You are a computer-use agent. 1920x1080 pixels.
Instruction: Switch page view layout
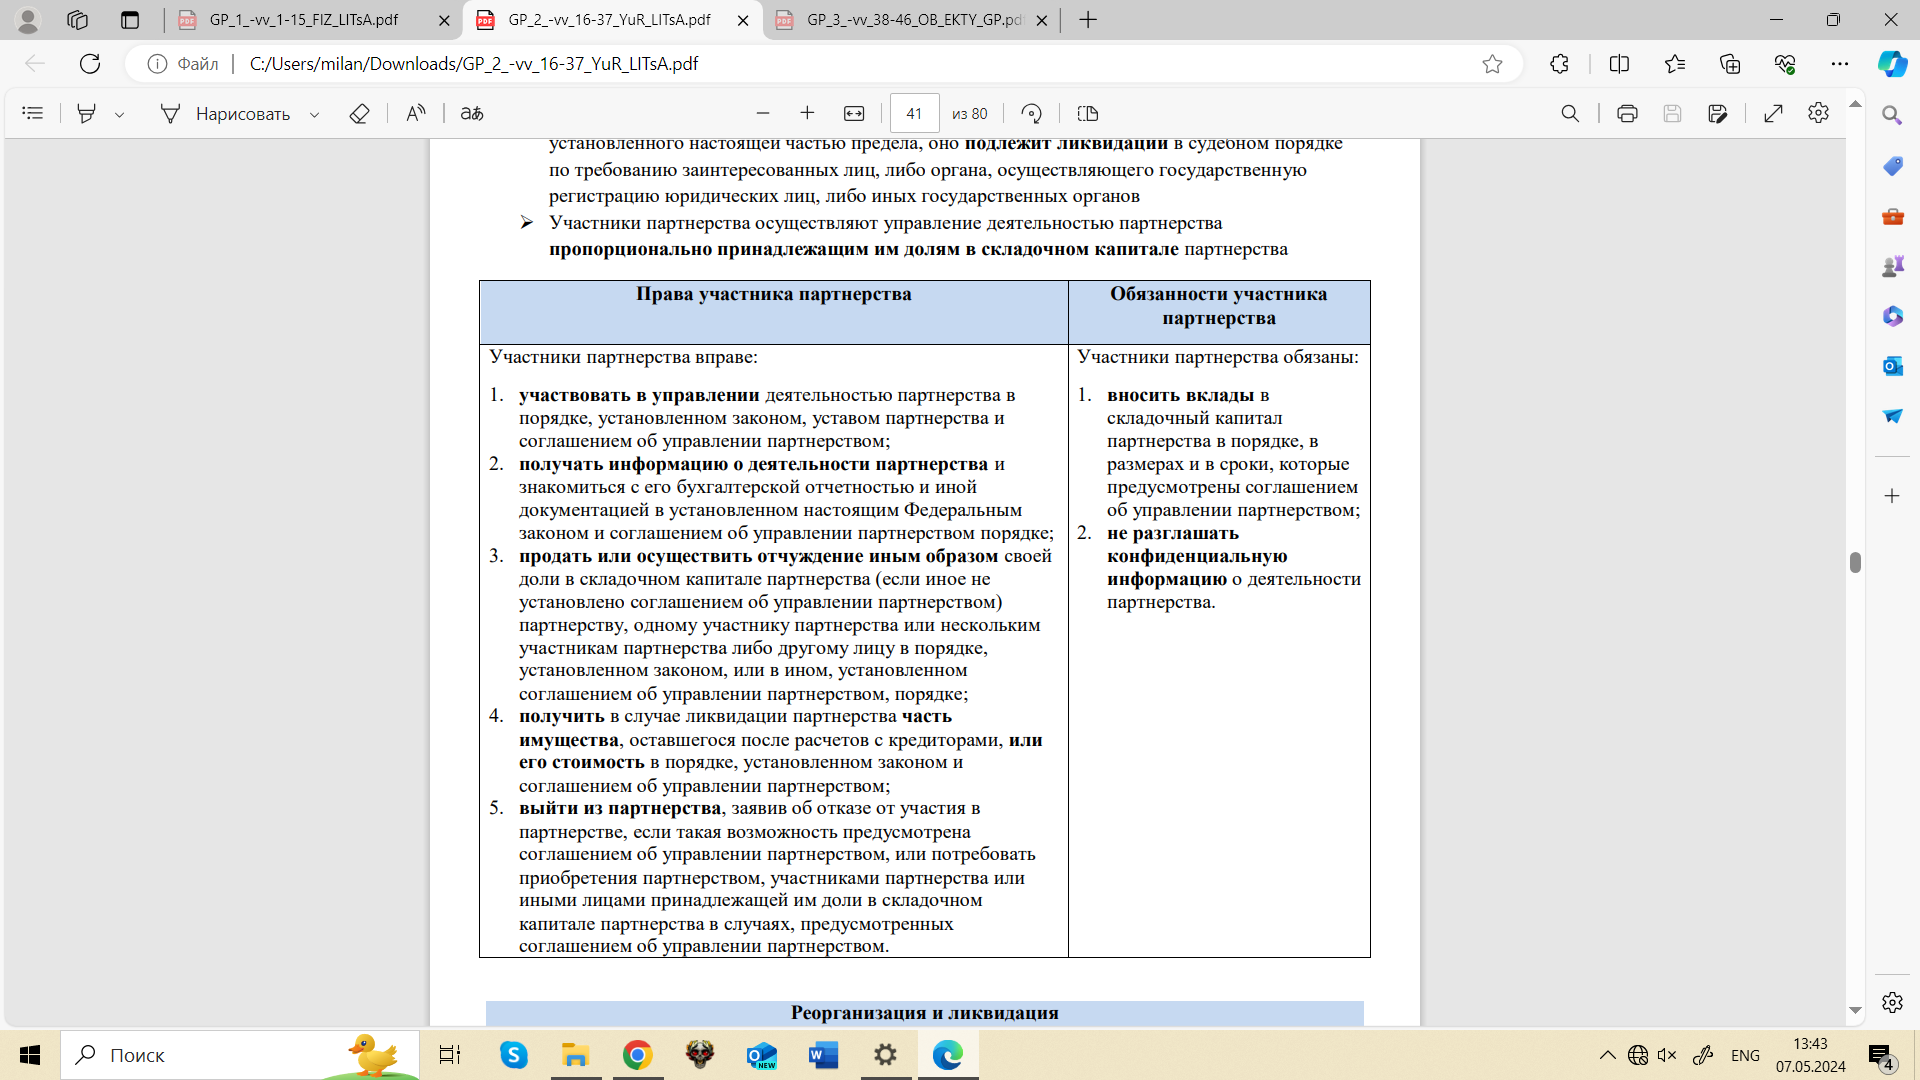(x=1088, y=113)
